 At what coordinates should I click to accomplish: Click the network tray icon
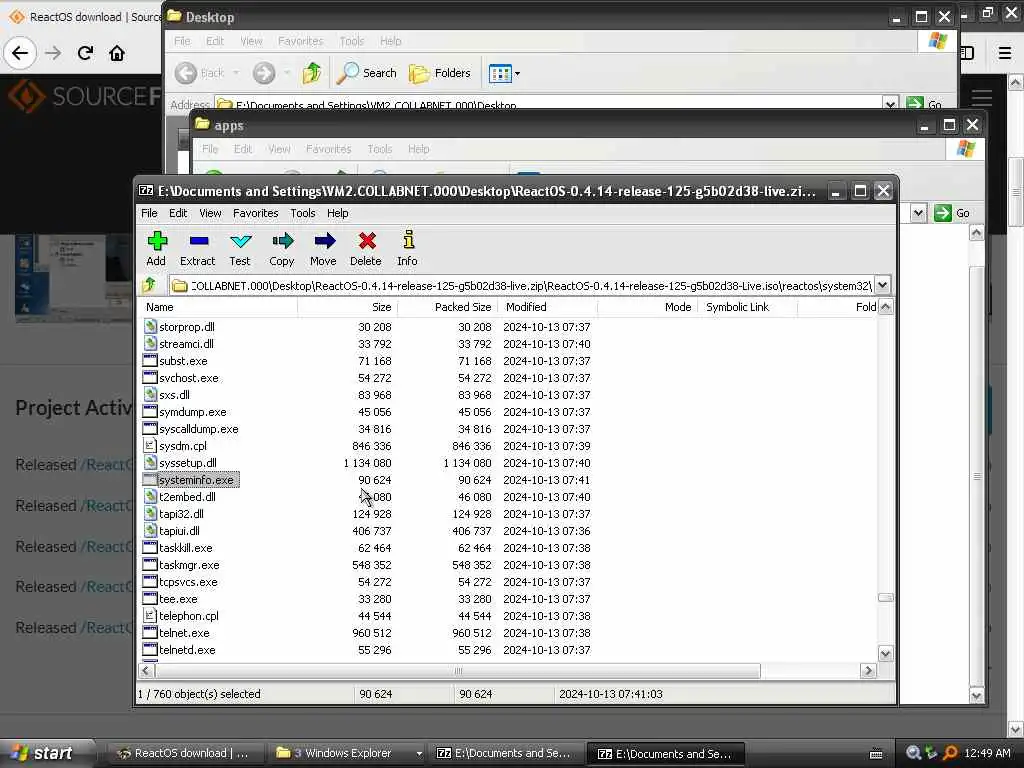tap(932, 753)
